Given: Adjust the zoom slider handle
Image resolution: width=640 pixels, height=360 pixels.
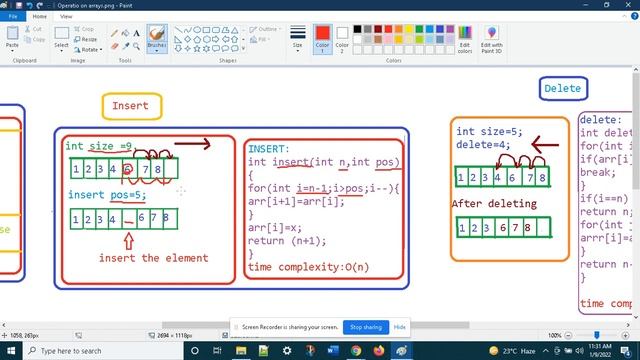Looking at the screenshot, I should (x=597, y=336).
